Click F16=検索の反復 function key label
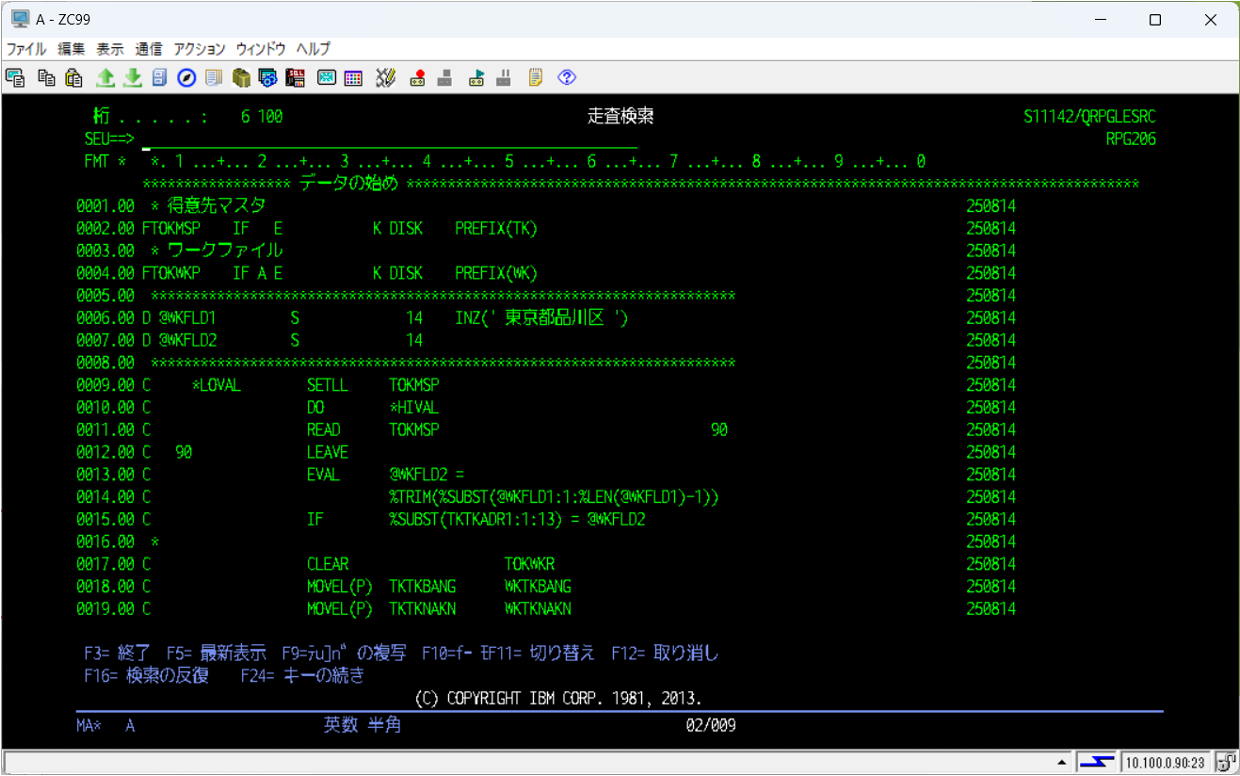1240x776 pixels. click(146, 675)
